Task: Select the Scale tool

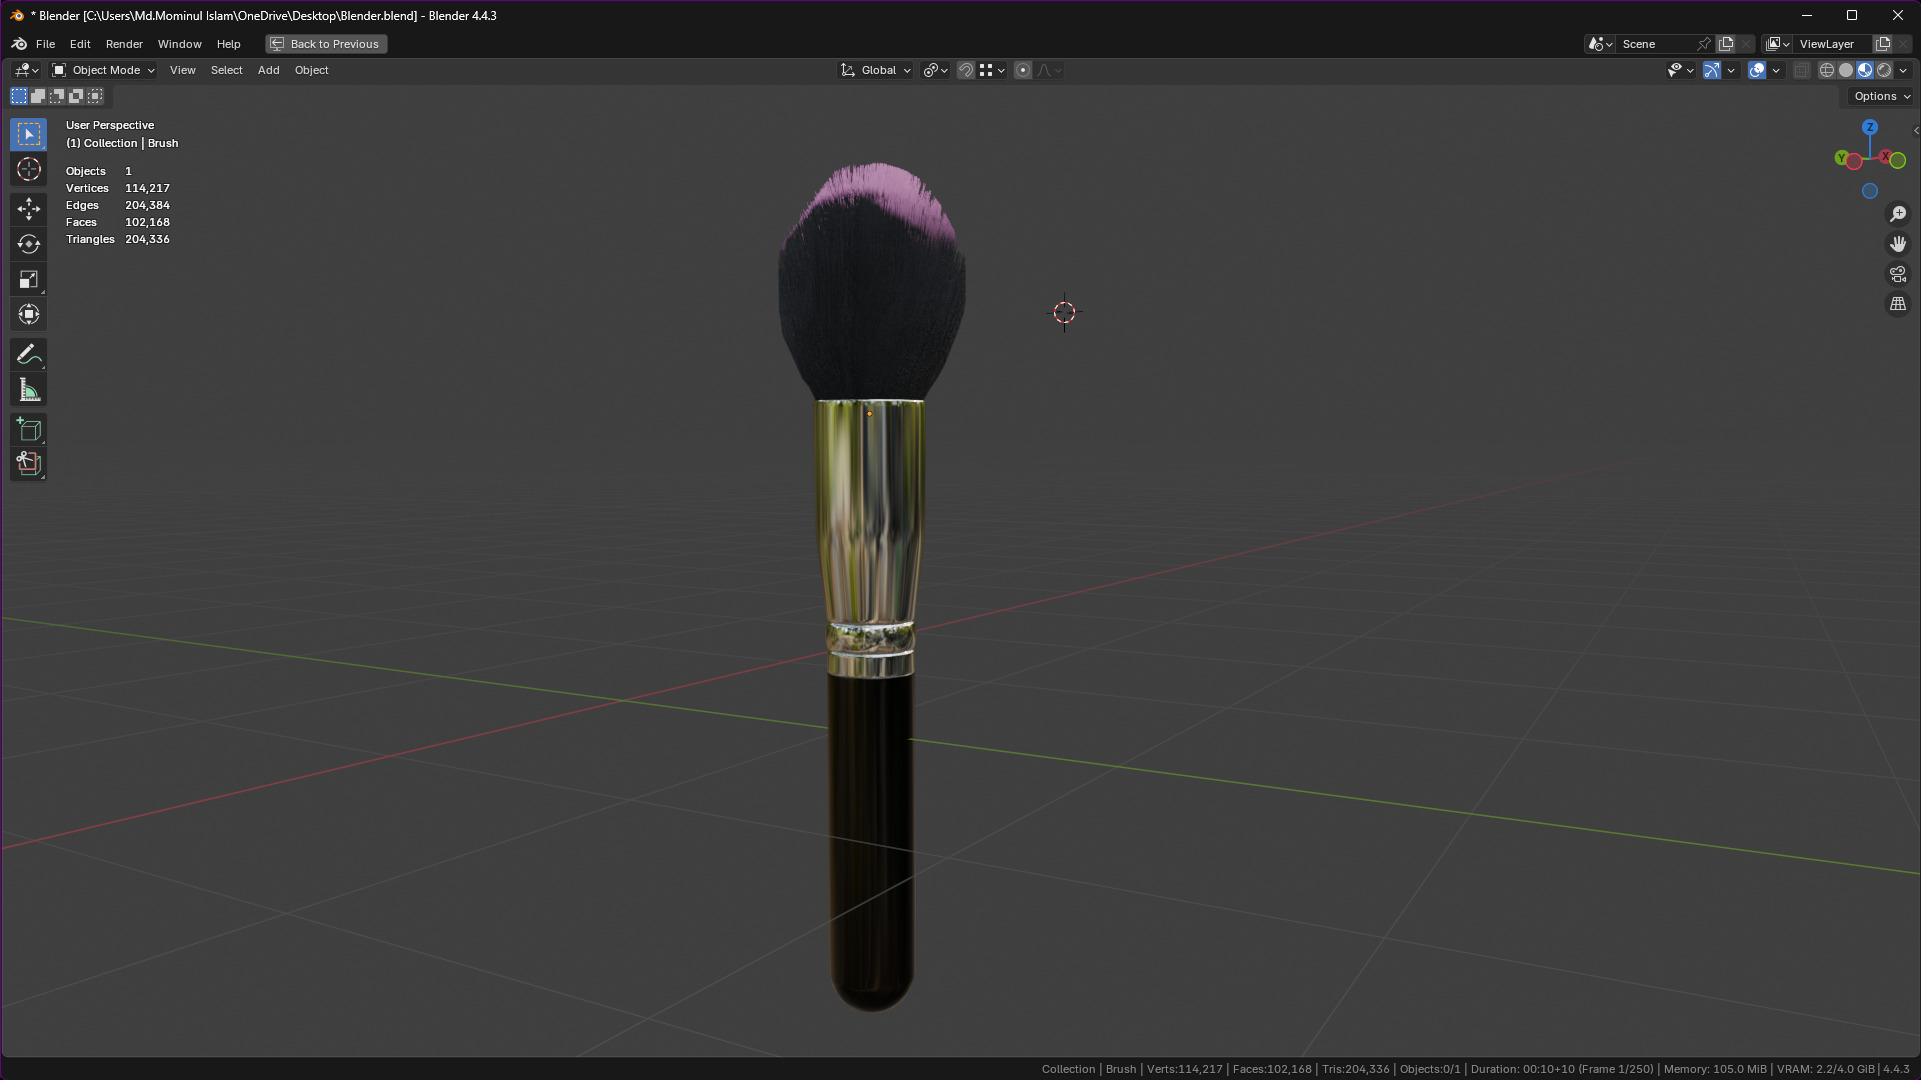Action: 29,279
